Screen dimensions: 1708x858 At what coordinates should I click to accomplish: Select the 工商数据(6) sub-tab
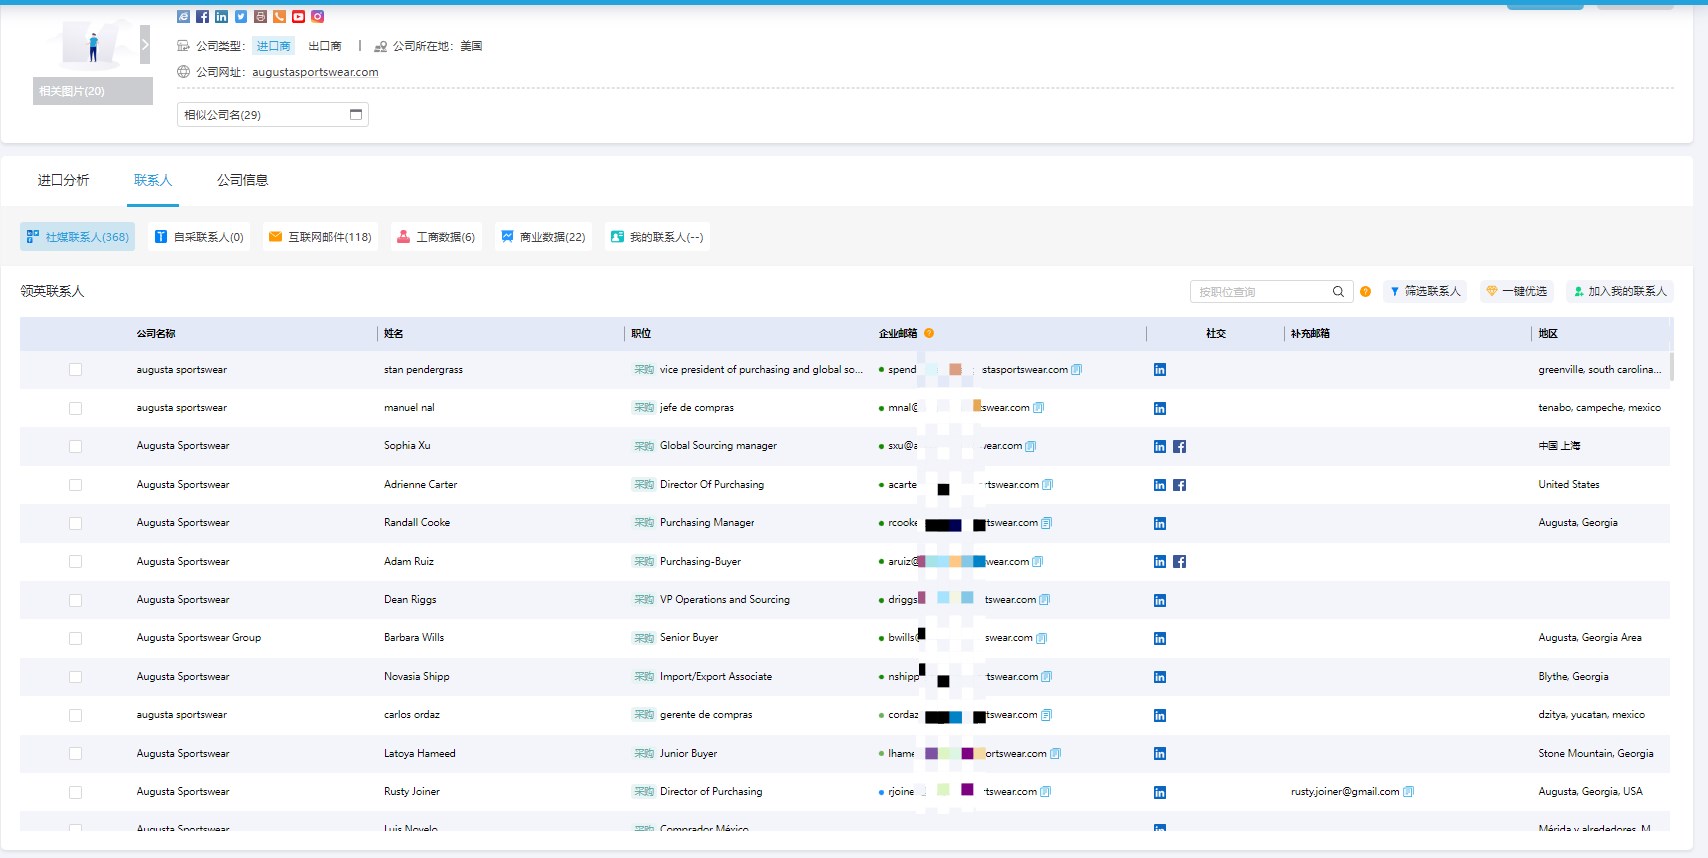436,237
